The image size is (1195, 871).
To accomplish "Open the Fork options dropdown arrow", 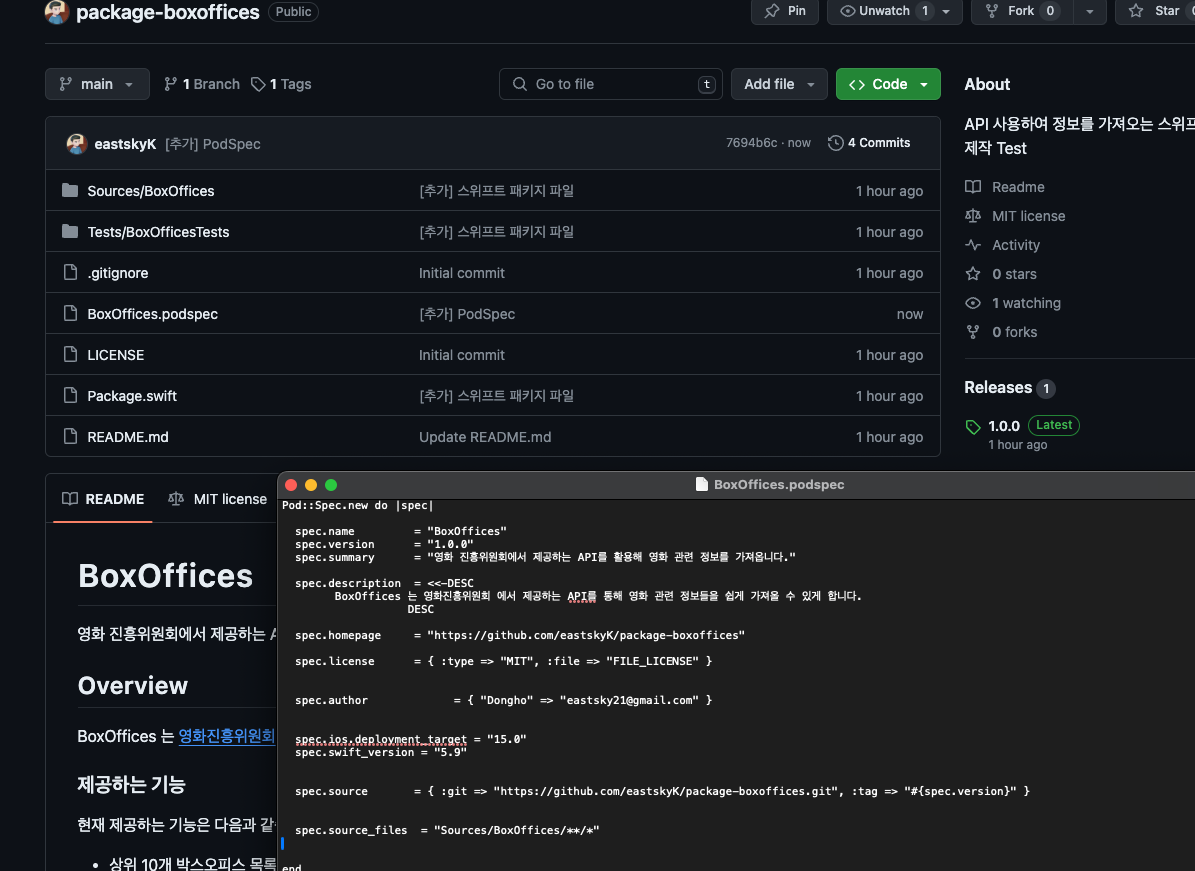I will point(1089,11).
